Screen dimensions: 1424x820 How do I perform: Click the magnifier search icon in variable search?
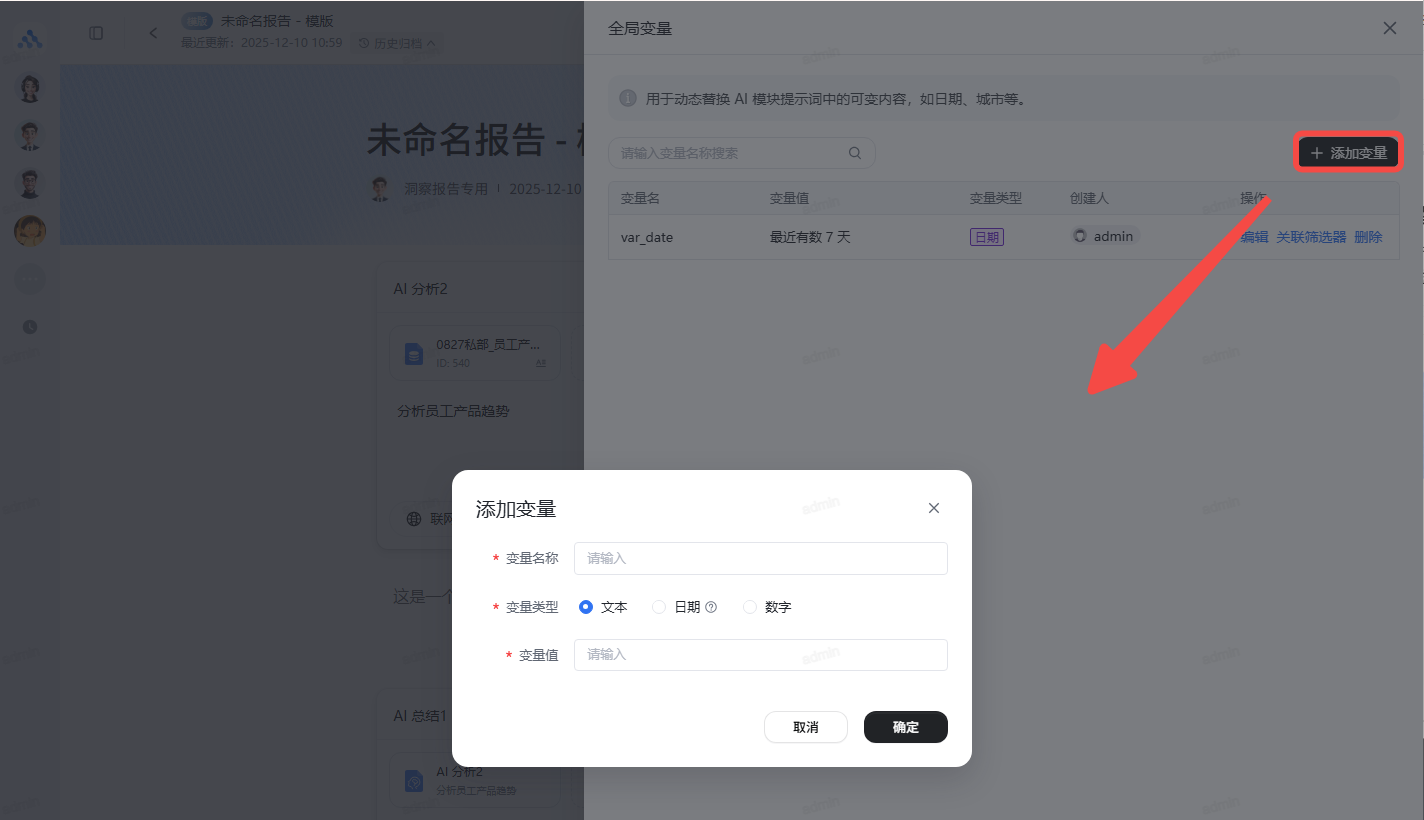[x=855, y=153]
